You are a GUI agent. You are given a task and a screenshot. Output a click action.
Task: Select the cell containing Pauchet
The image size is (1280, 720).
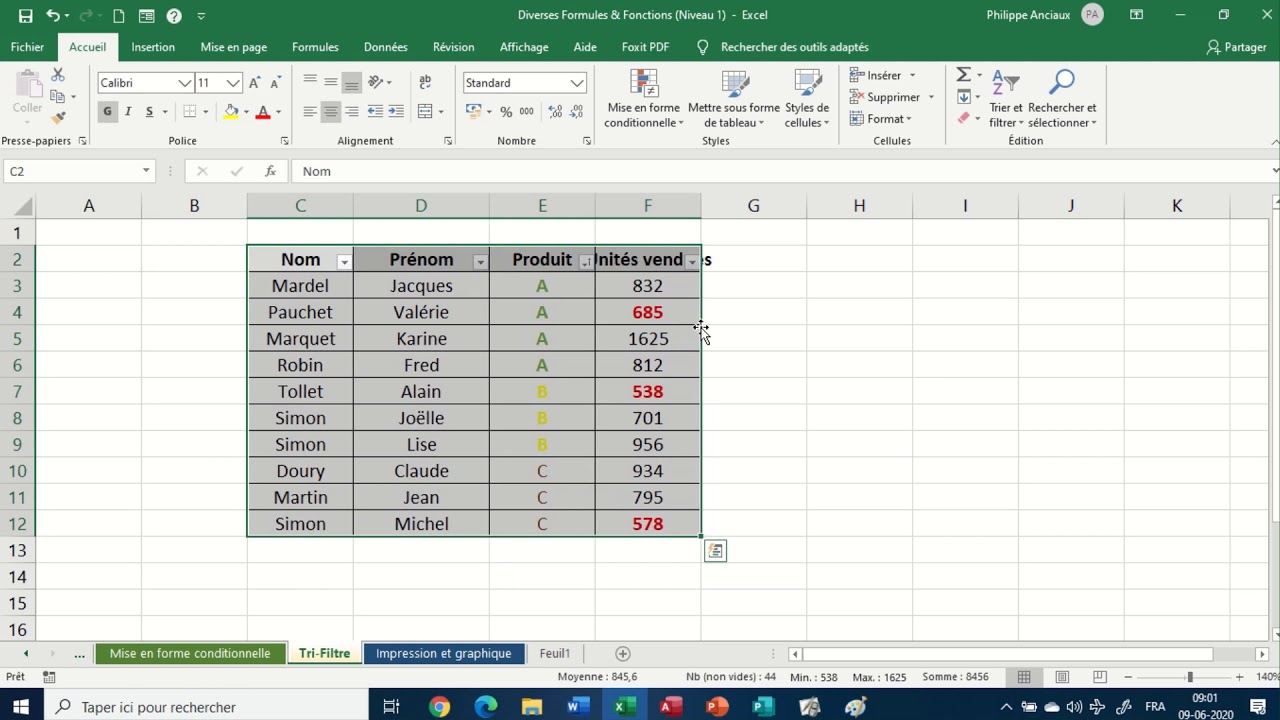coord(300,312)
